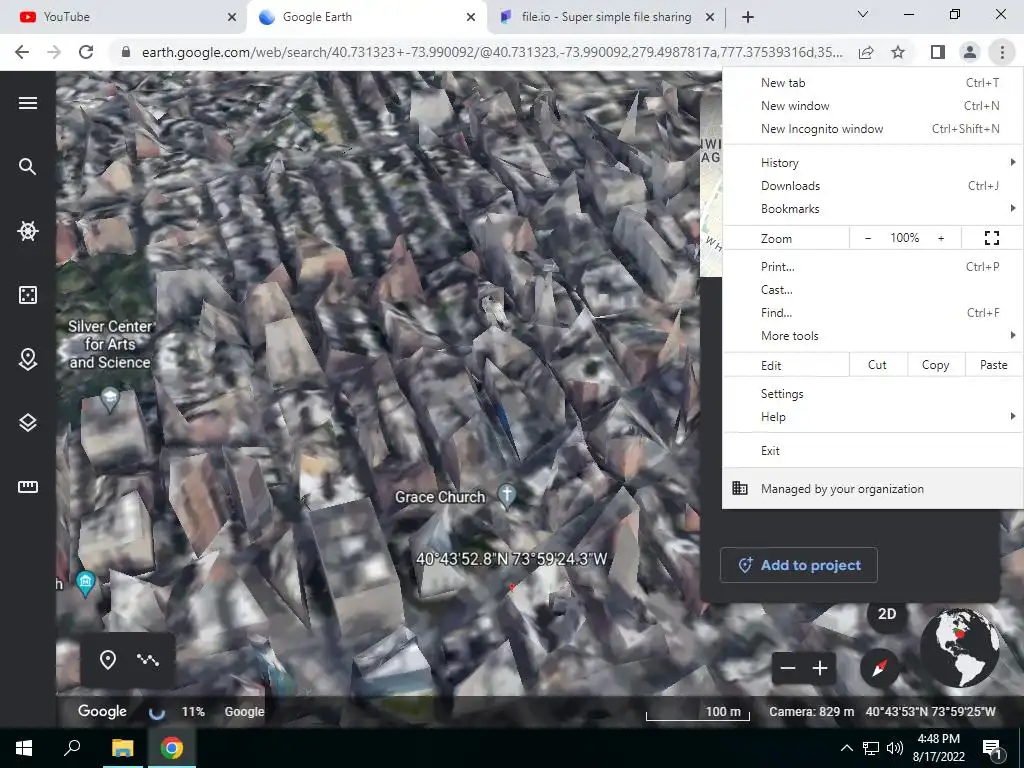This screenshot has width=1024, height=768.
Task: Launch Voyager ship wheel icon
Action: click(27, 231)
